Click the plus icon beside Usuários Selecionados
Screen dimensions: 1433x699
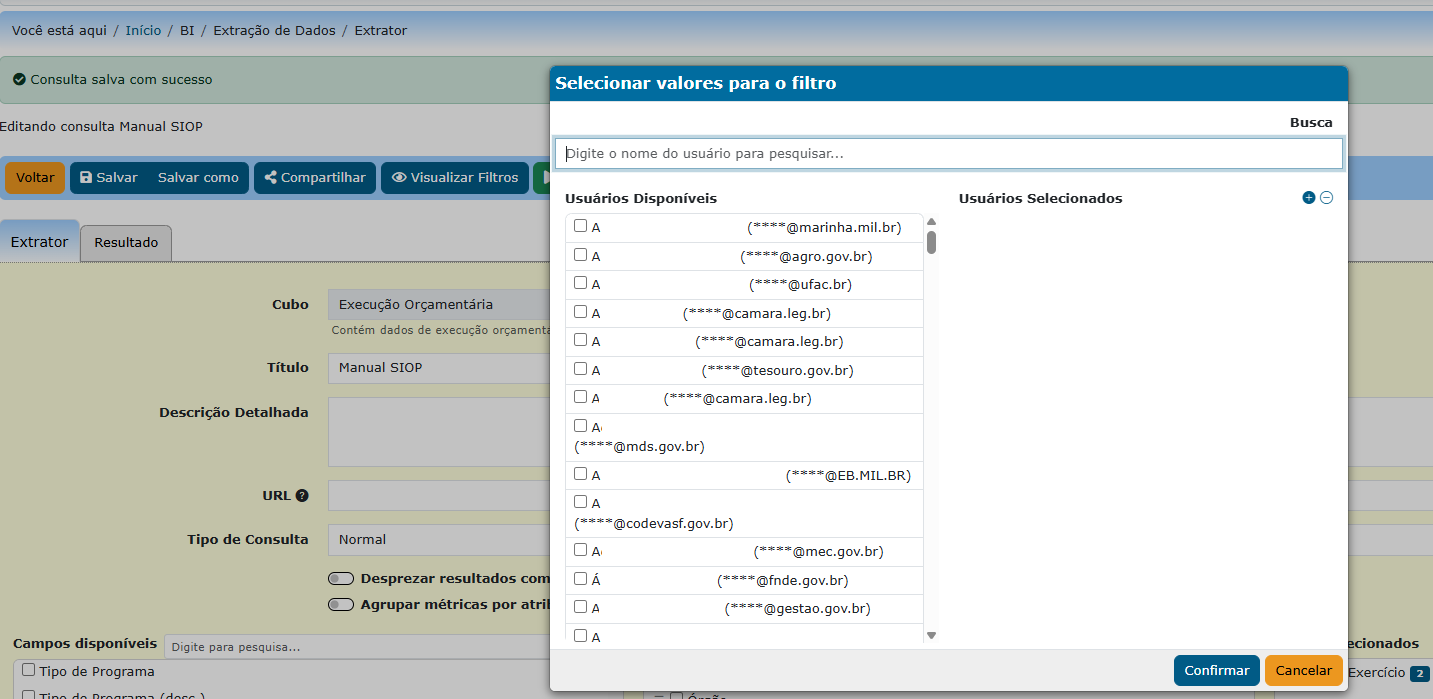[x=1308, y=198]
